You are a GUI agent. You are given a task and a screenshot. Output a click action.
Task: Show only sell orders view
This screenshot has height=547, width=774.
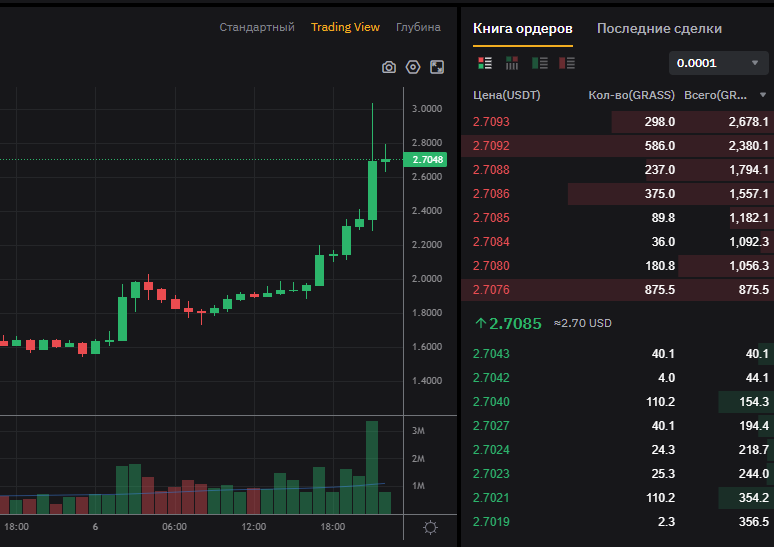tap(567, 63)
